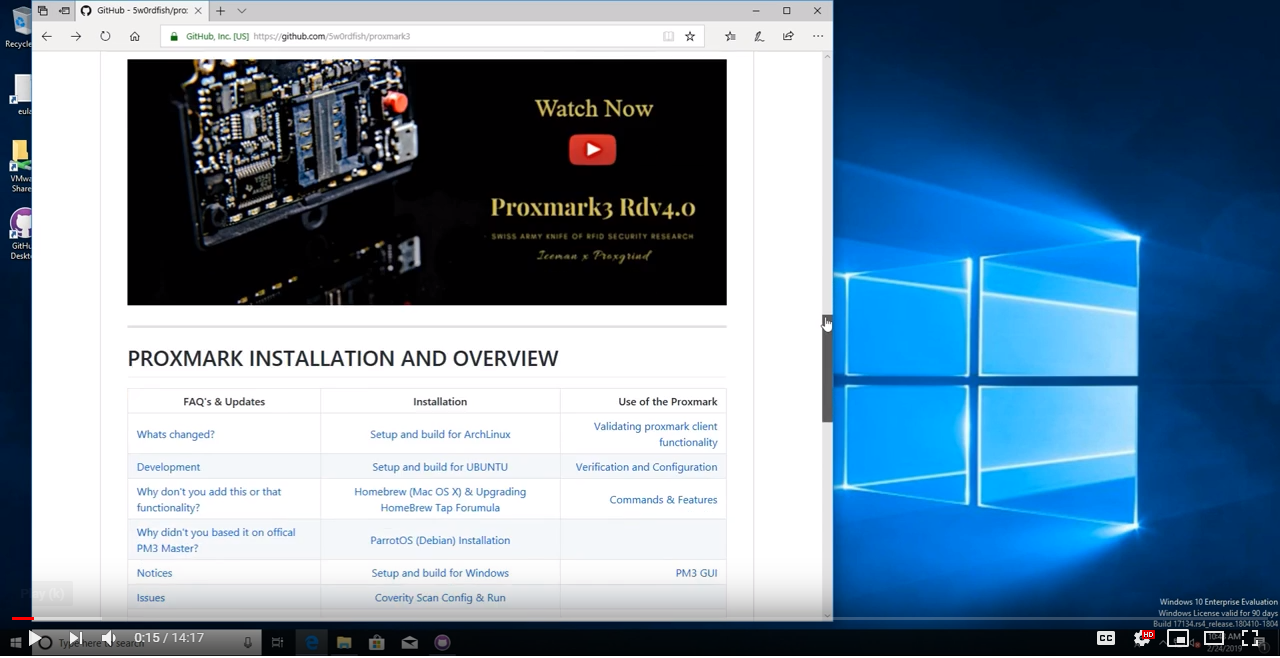
Task: Open the Edge home page
Action: [x=135, y=36]
